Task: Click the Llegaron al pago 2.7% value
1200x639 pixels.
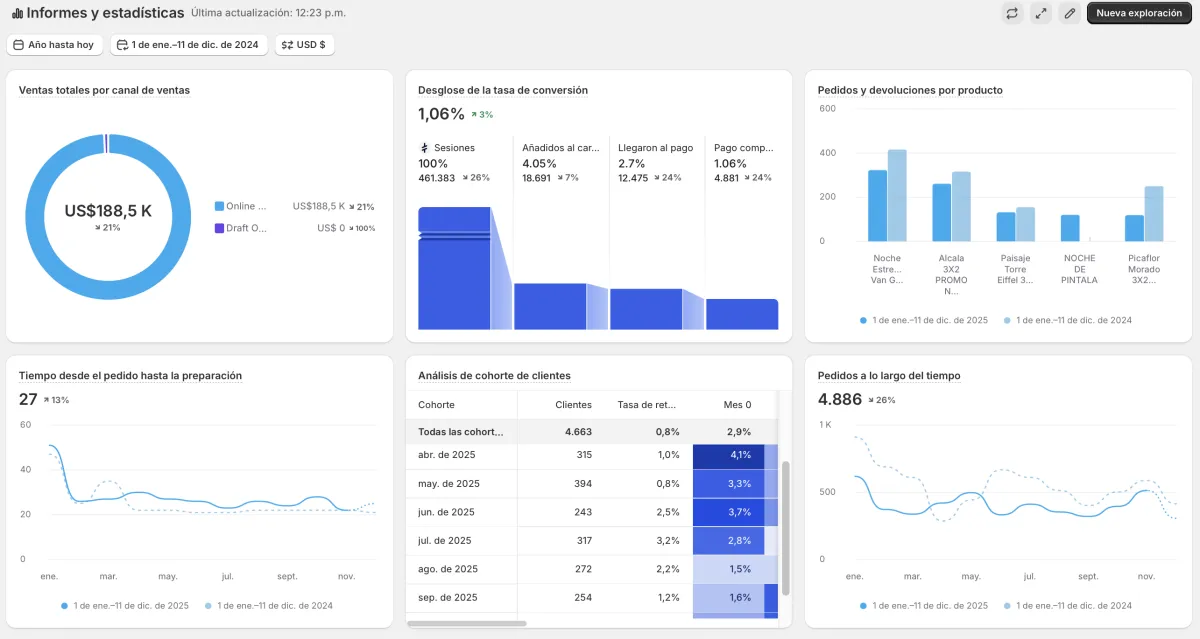Action: (632, 163)
